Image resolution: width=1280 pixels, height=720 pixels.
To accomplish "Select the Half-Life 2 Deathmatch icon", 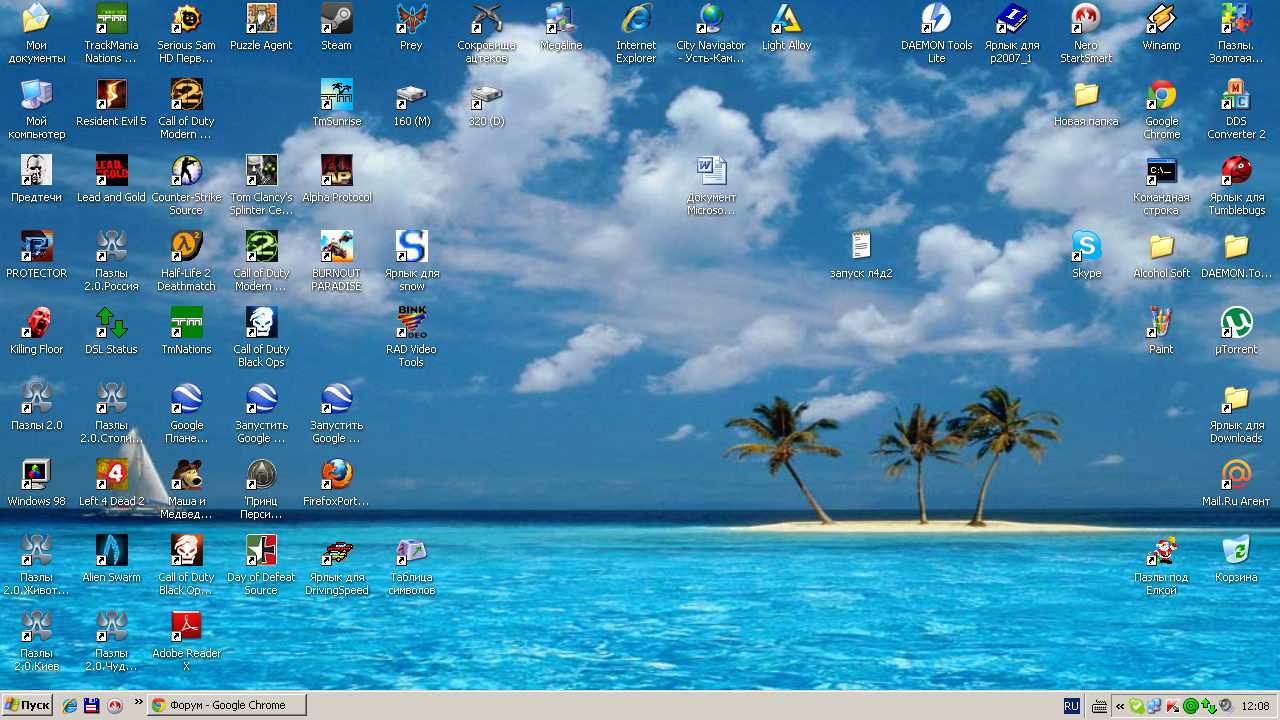I will 186,261.
